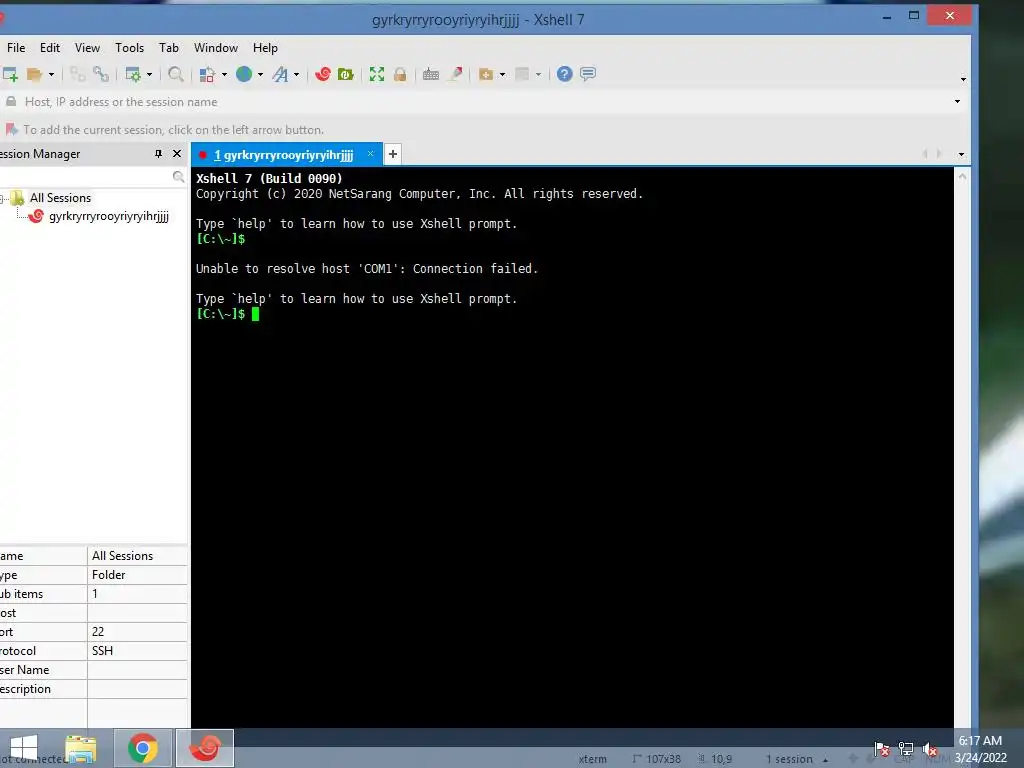The width and height of the screenshot is (1024, 768).
Task: Click the Reconnect toolbar icon
Action: click(101, 74)
